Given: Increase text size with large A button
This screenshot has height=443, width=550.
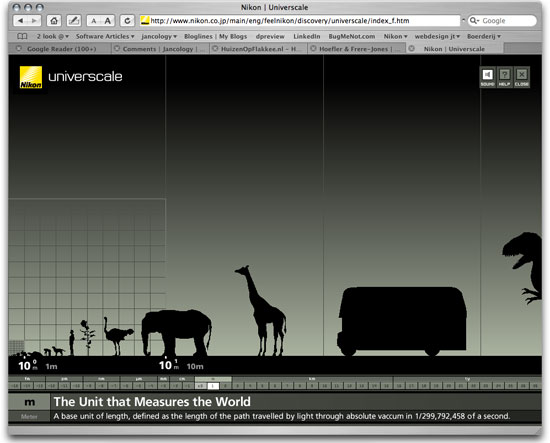Looking at the screenshot, I should pos(108,21).
